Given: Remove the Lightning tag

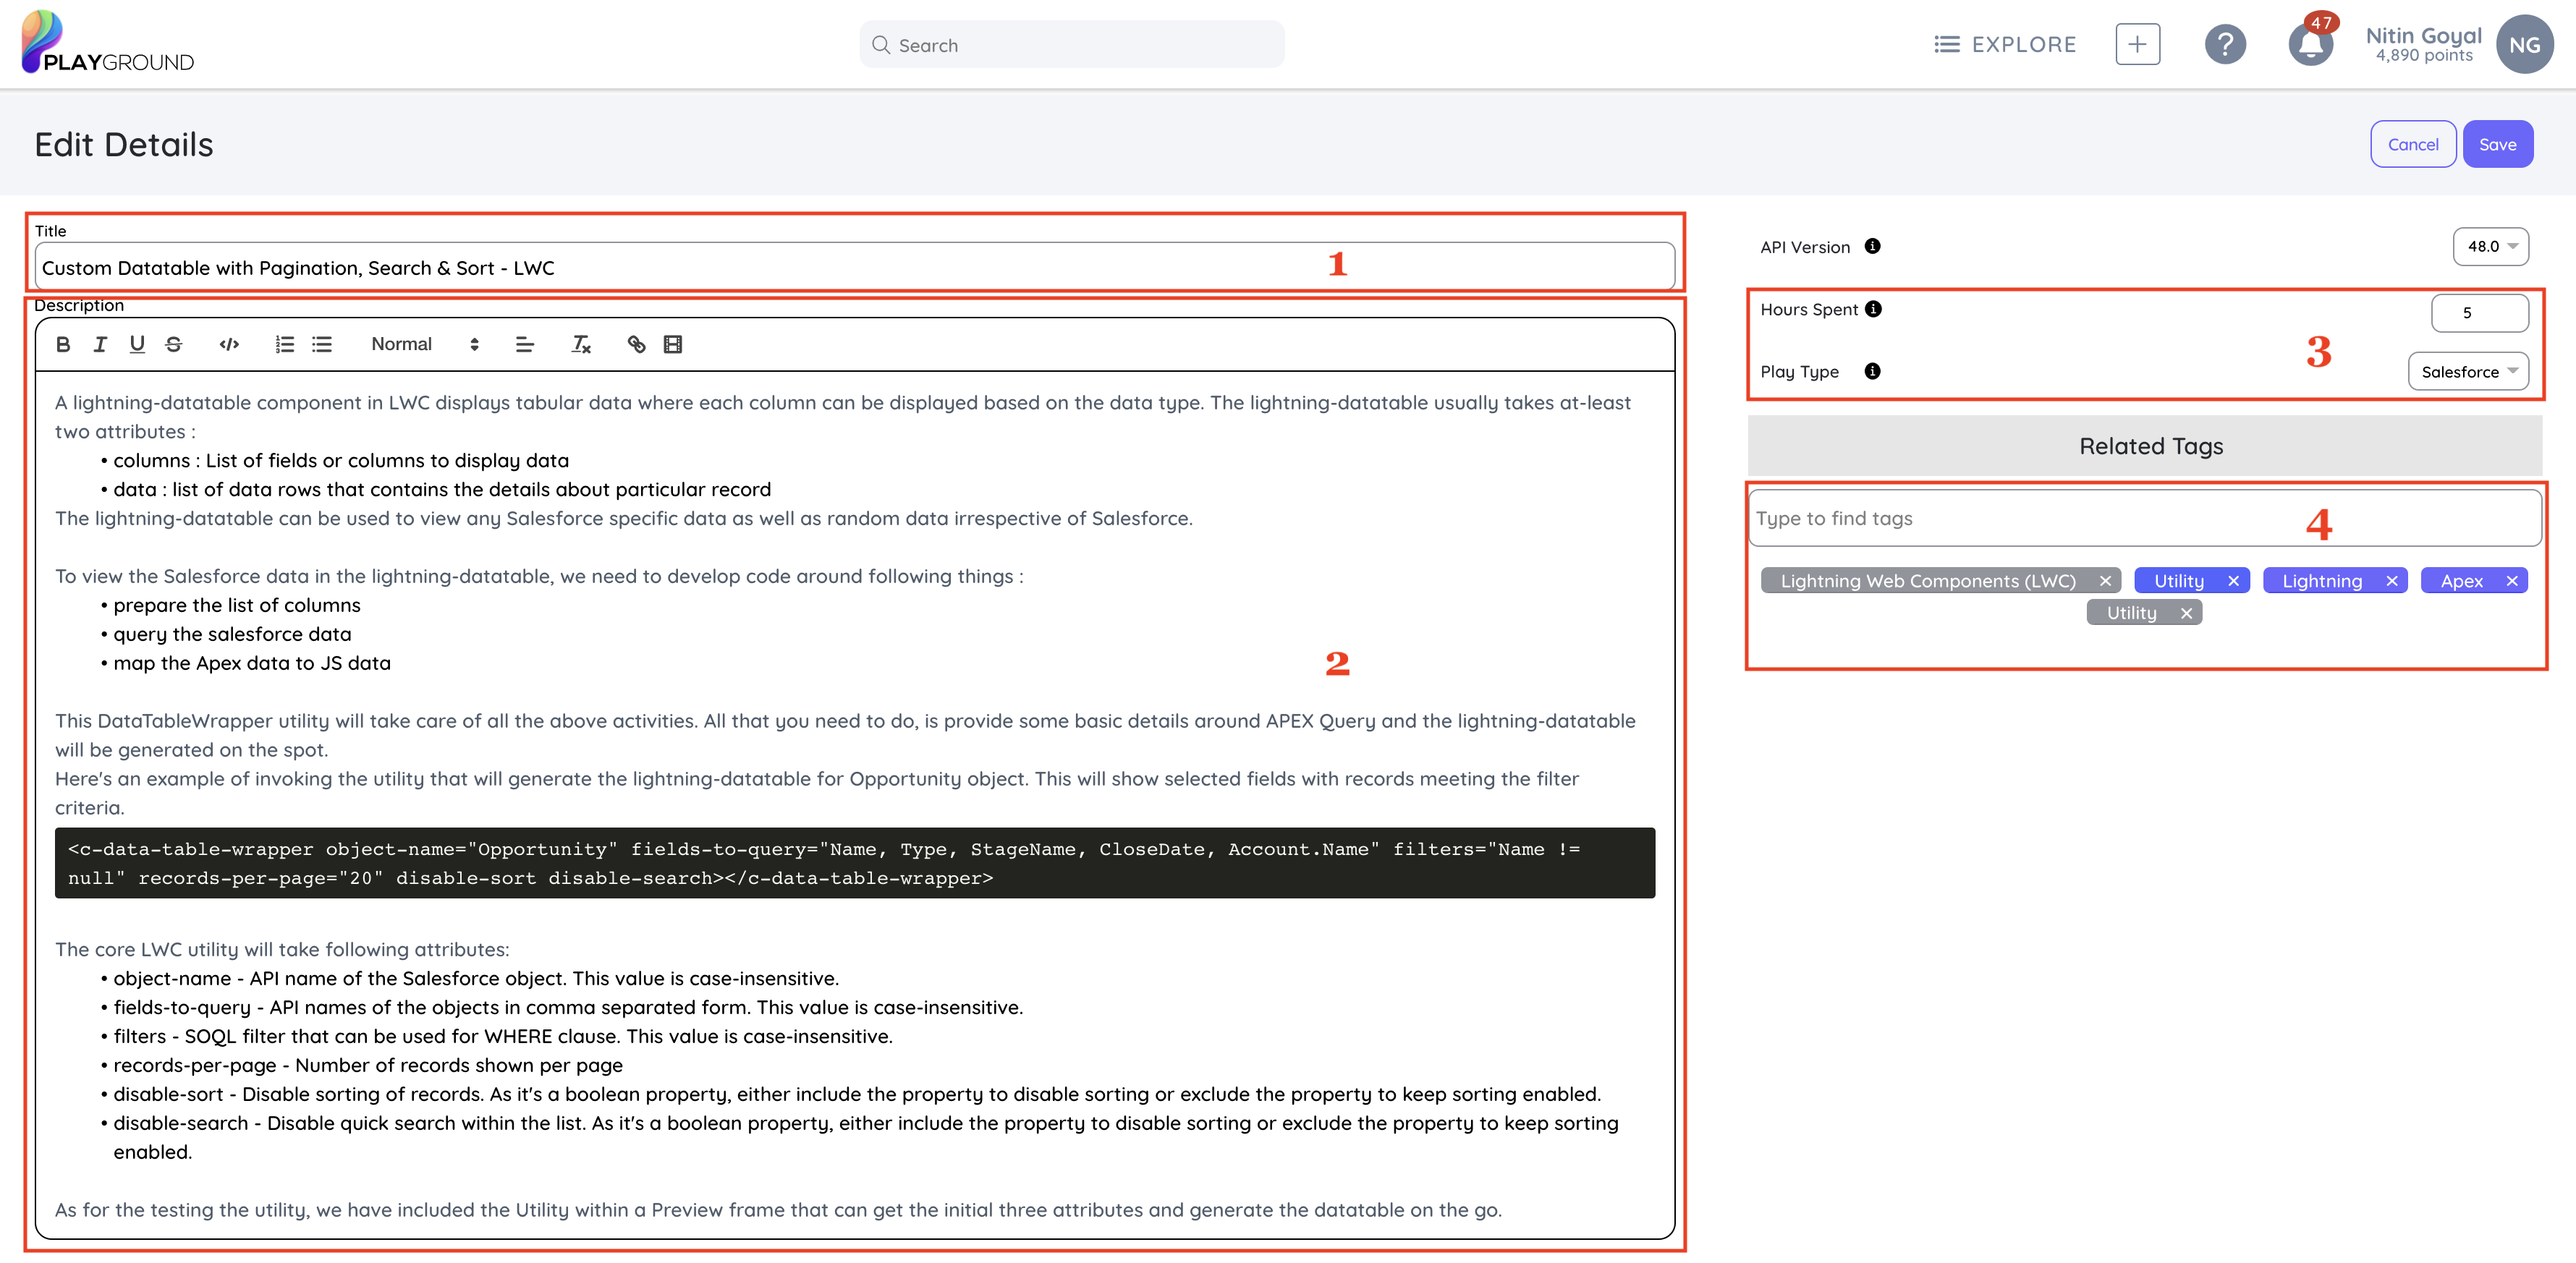Looking at the screenshot, I should pos(2392,582).
